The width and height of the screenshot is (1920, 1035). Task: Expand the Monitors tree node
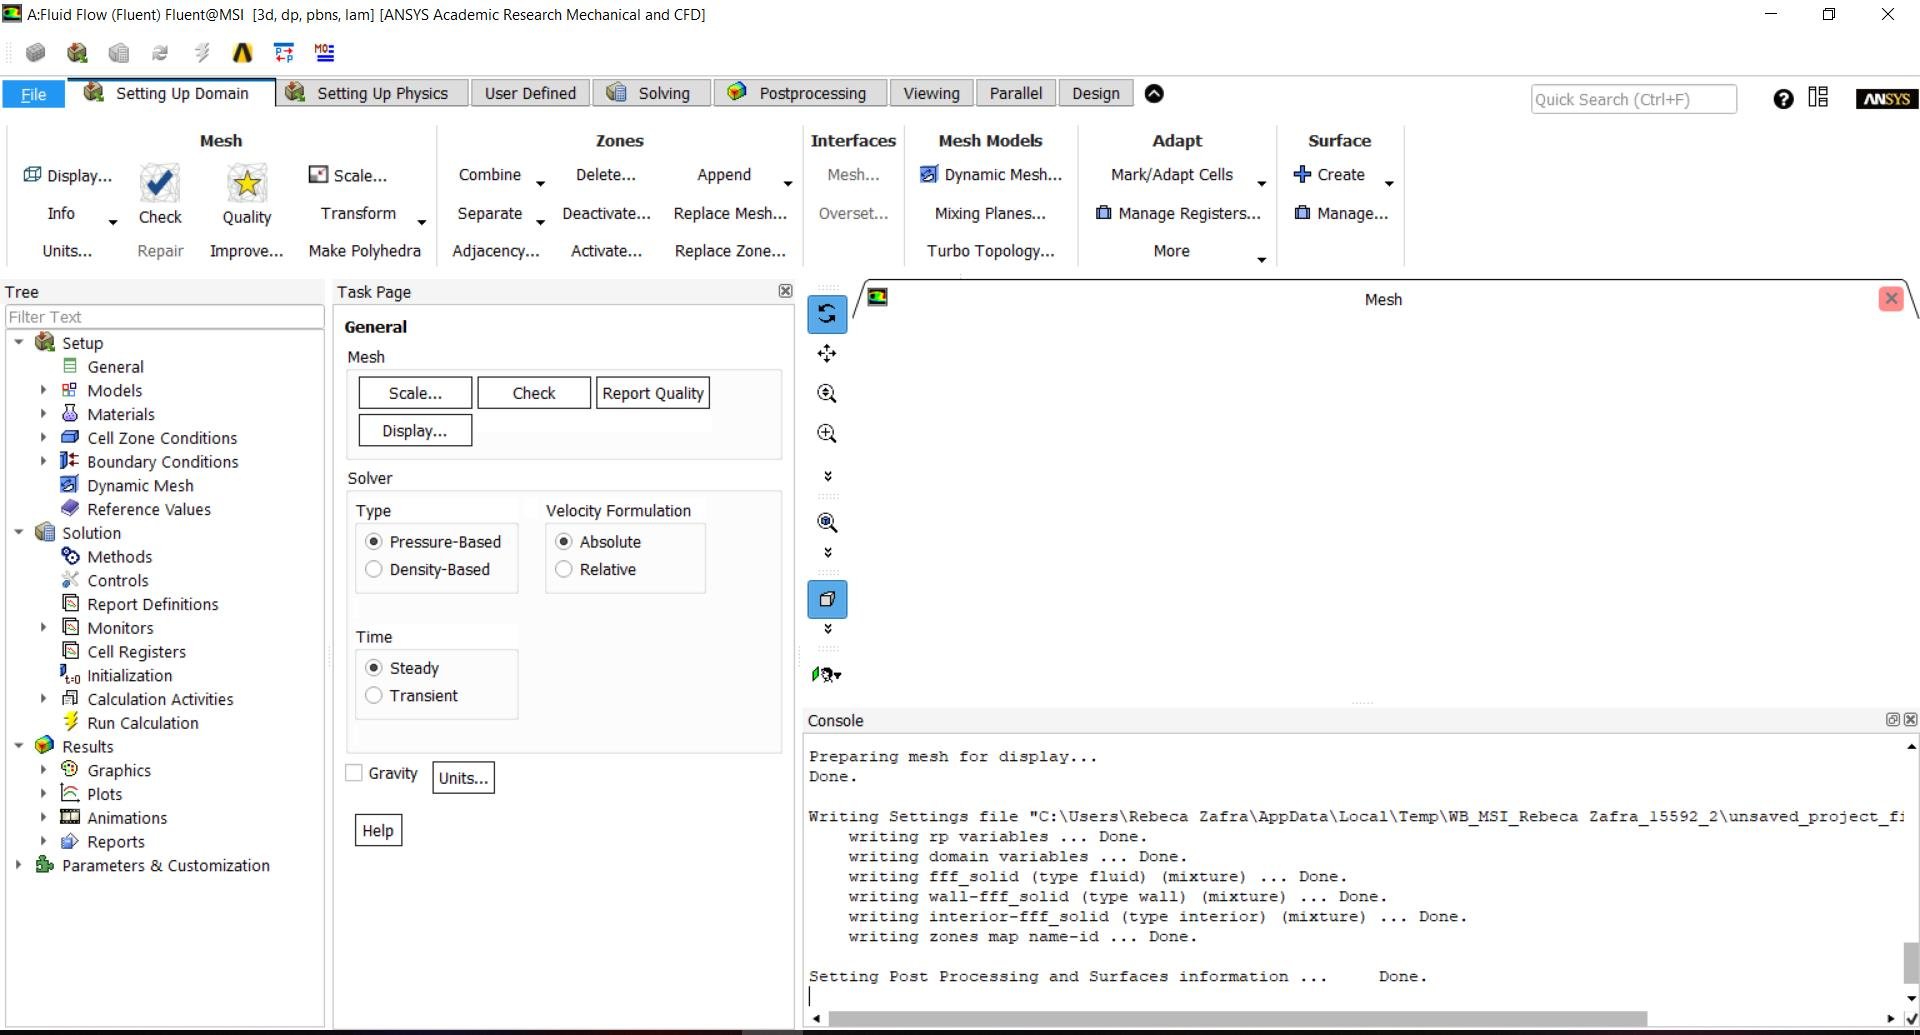(x=43, y=627)
